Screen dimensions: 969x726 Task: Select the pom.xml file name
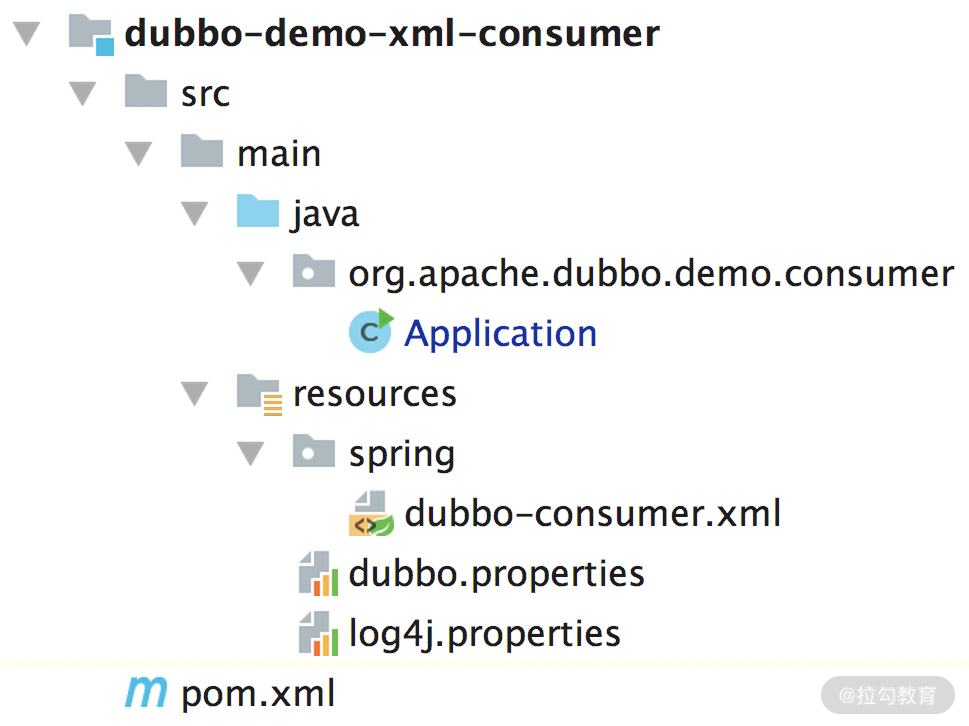[x=258, y=693]
